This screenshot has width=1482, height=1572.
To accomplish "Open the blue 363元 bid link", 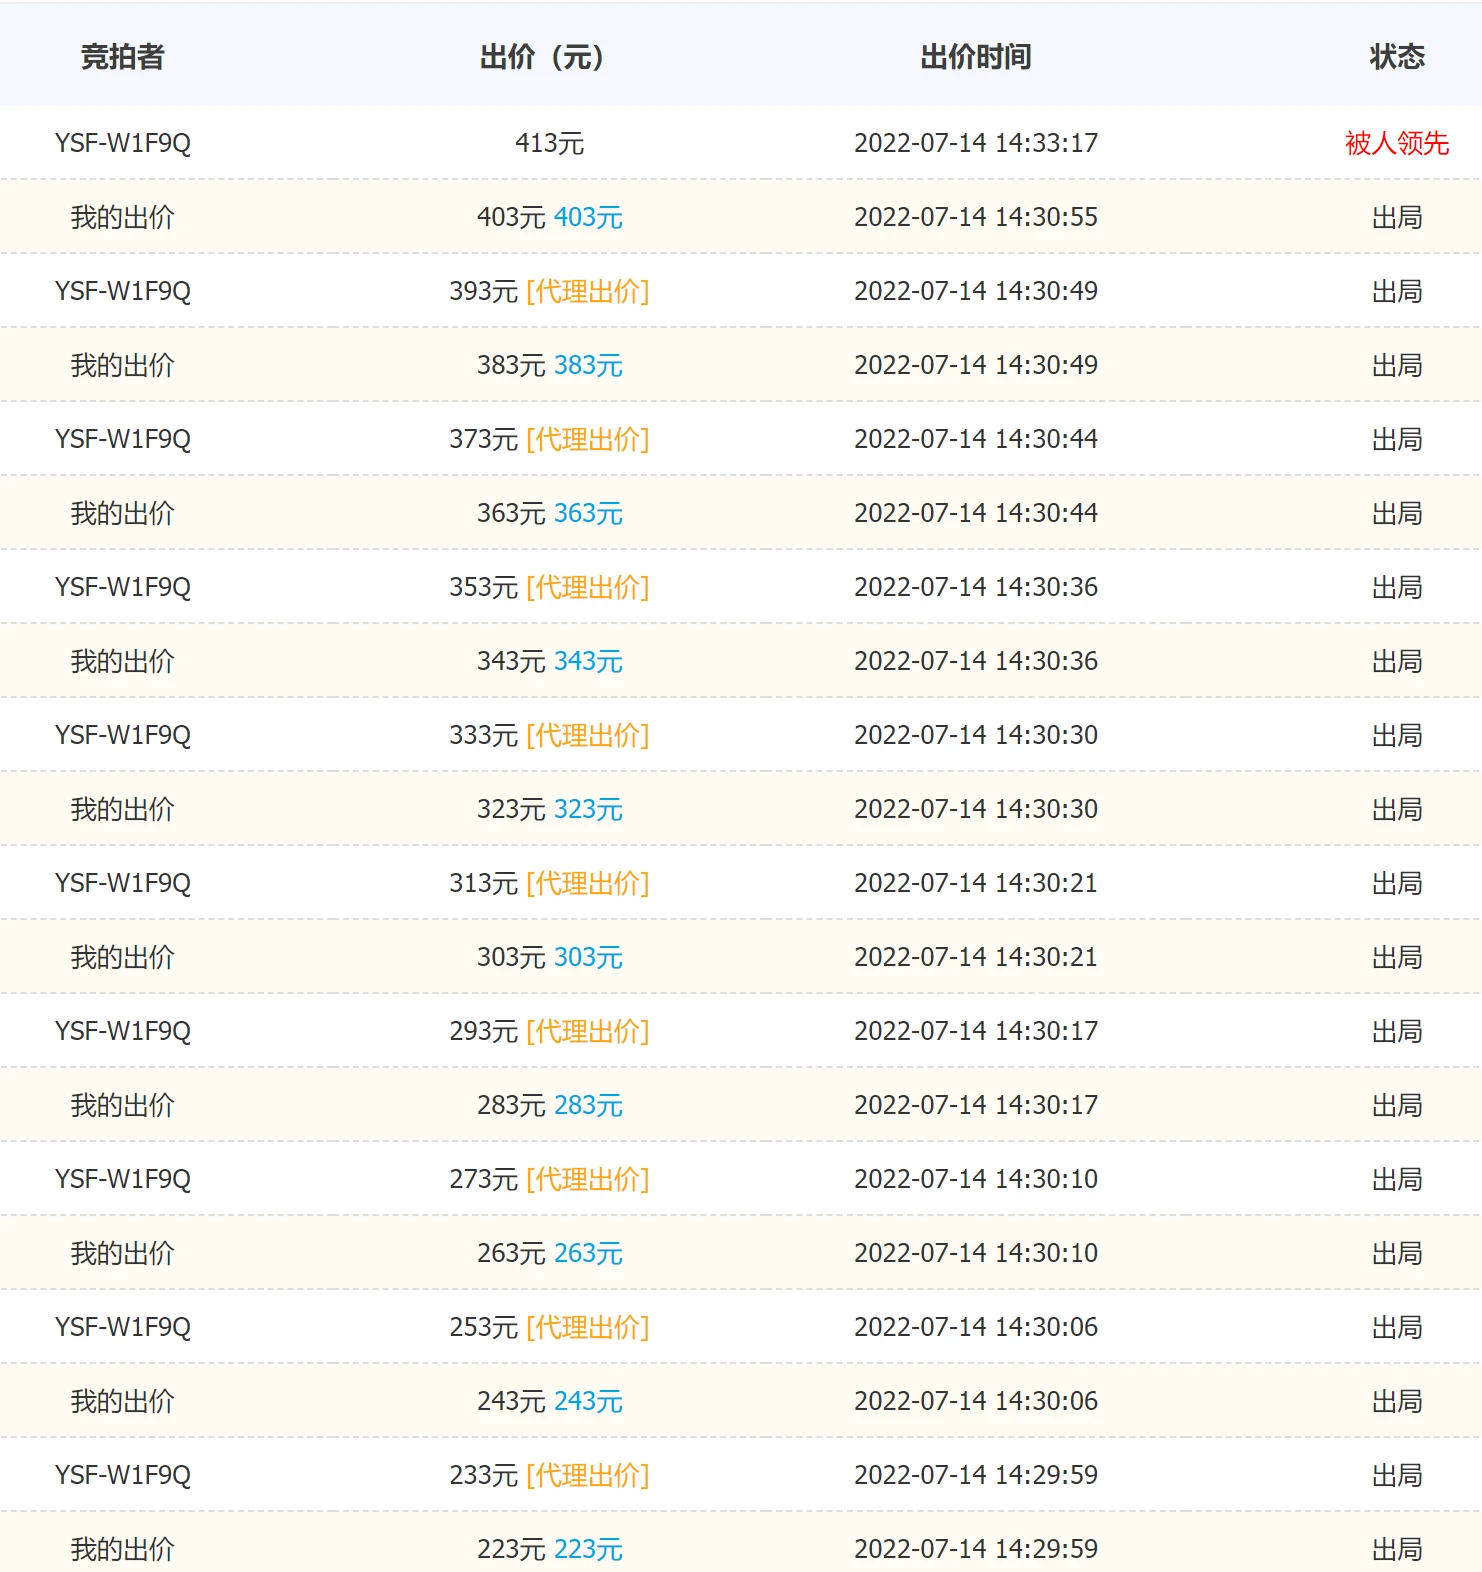I will point(588,513).
